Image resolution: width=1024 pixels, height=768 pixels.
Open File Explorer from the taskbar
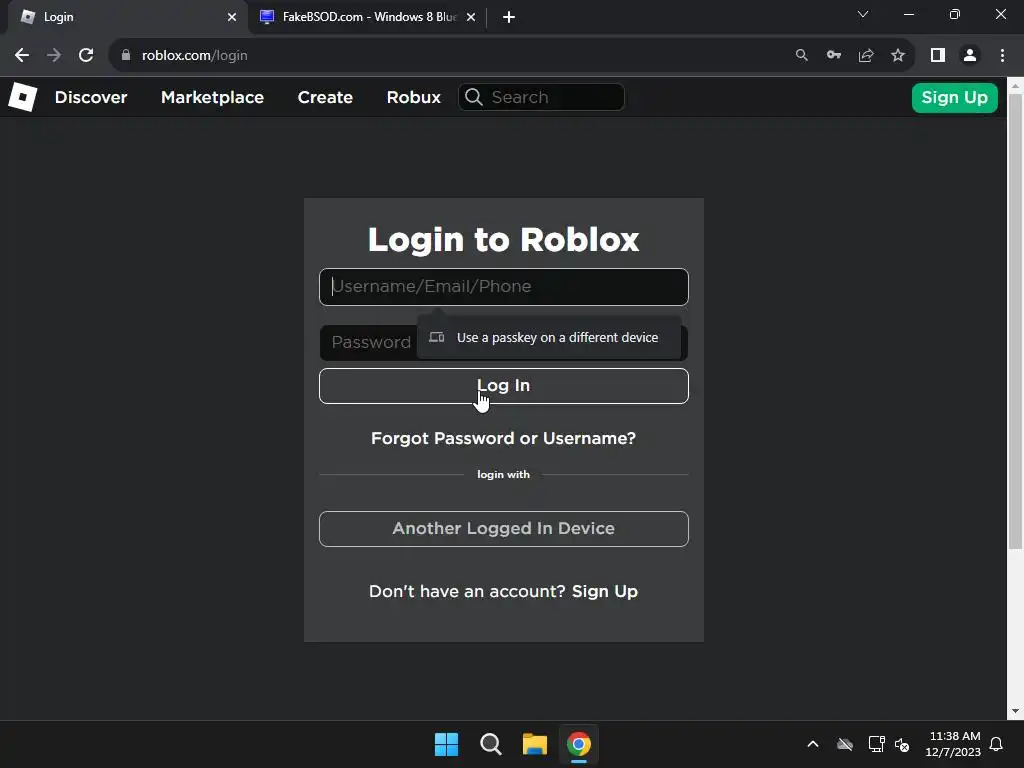click(x=534, y=744)
